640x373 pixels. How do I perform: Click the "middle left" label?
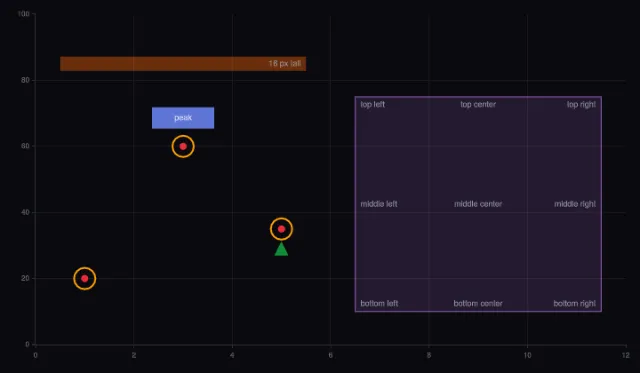tap(379, 204)
